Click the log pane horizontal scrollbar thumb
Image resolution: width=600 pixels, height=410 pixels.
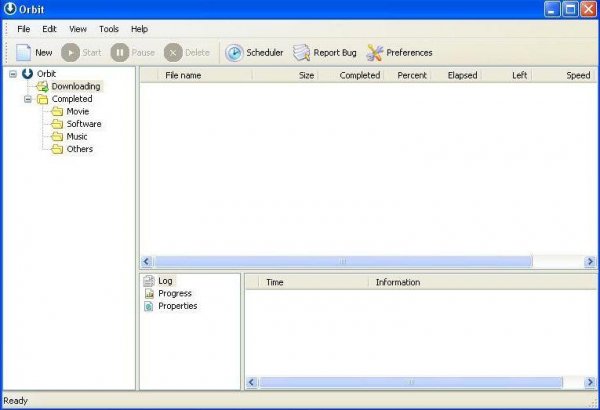click(411, 382)
